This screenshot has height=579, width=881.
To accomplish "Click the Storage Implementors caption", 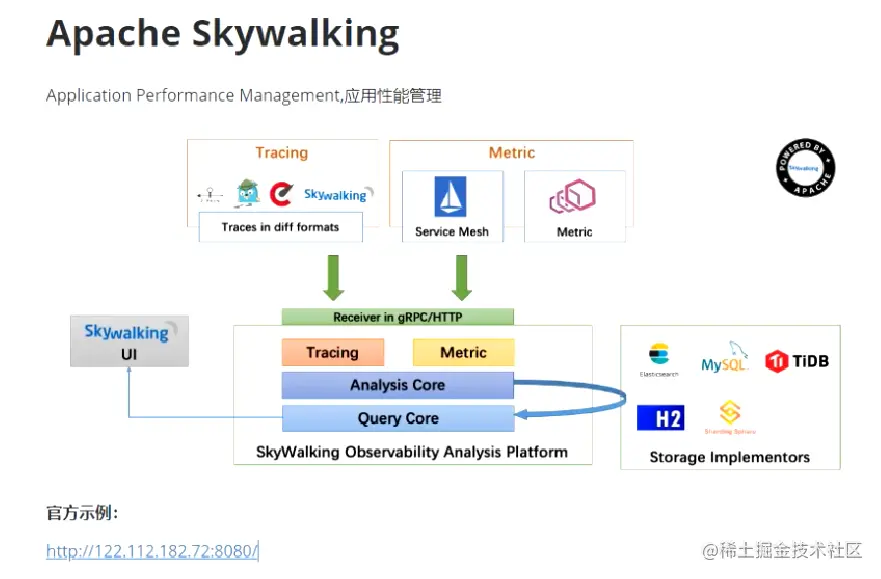I will (x=729, y=457).
